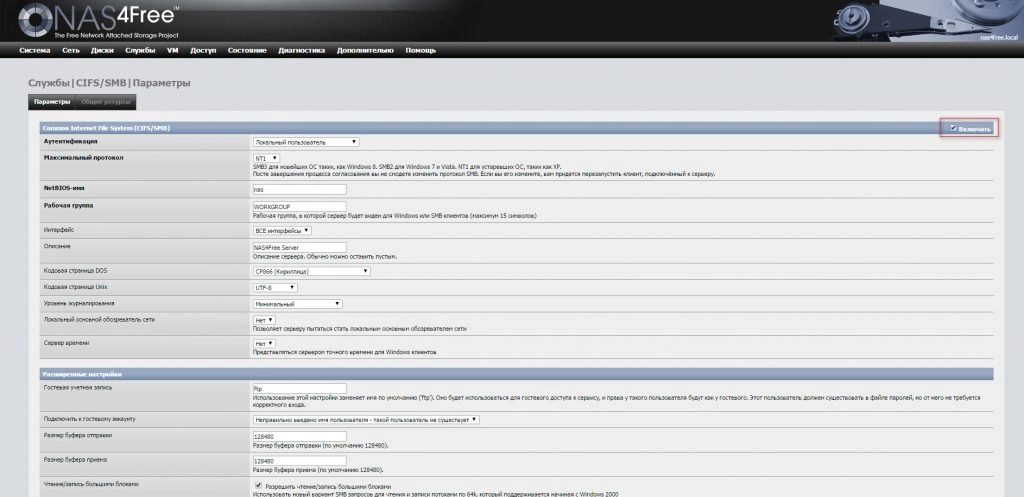The height and width of the screenshot is (497, 1024).
Task: Open the 'Аутентификация' dropdown
Action: pyautogui.click(x=305, y=142)
